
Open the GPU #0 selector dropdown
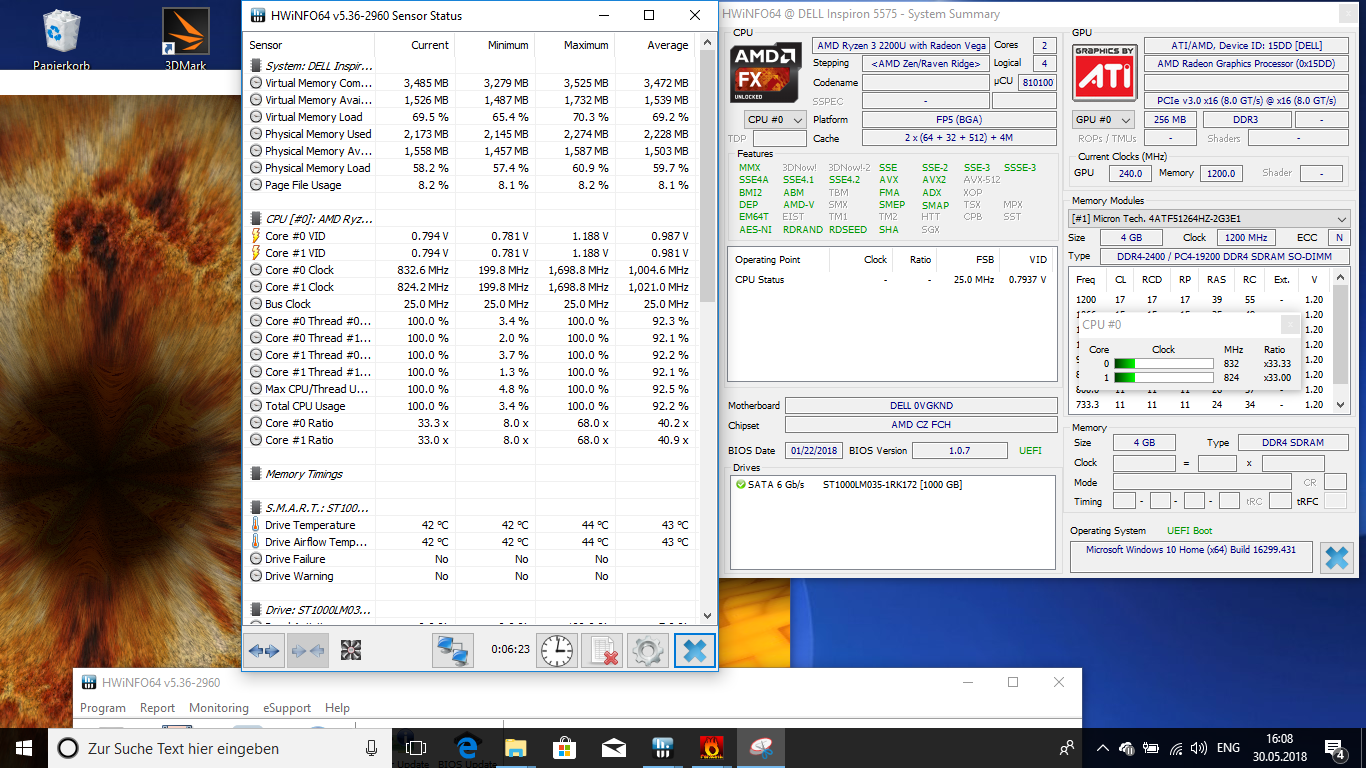(1104, 120)
